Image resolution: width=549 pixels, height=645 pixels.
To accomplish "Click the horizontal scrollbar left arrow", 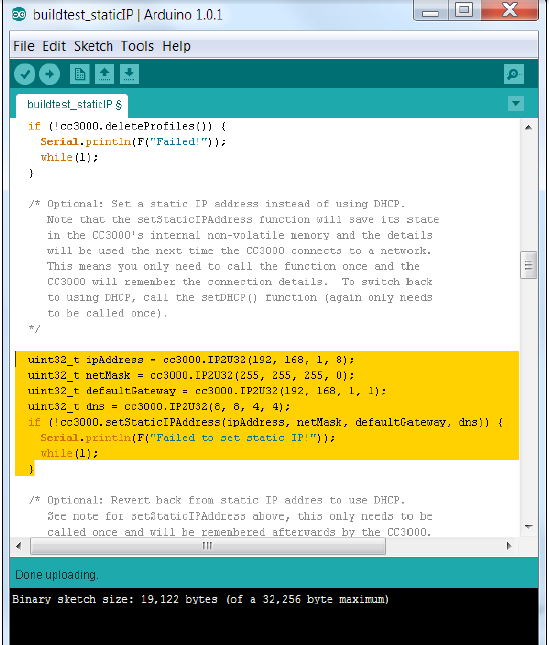I will coord(19,546).
